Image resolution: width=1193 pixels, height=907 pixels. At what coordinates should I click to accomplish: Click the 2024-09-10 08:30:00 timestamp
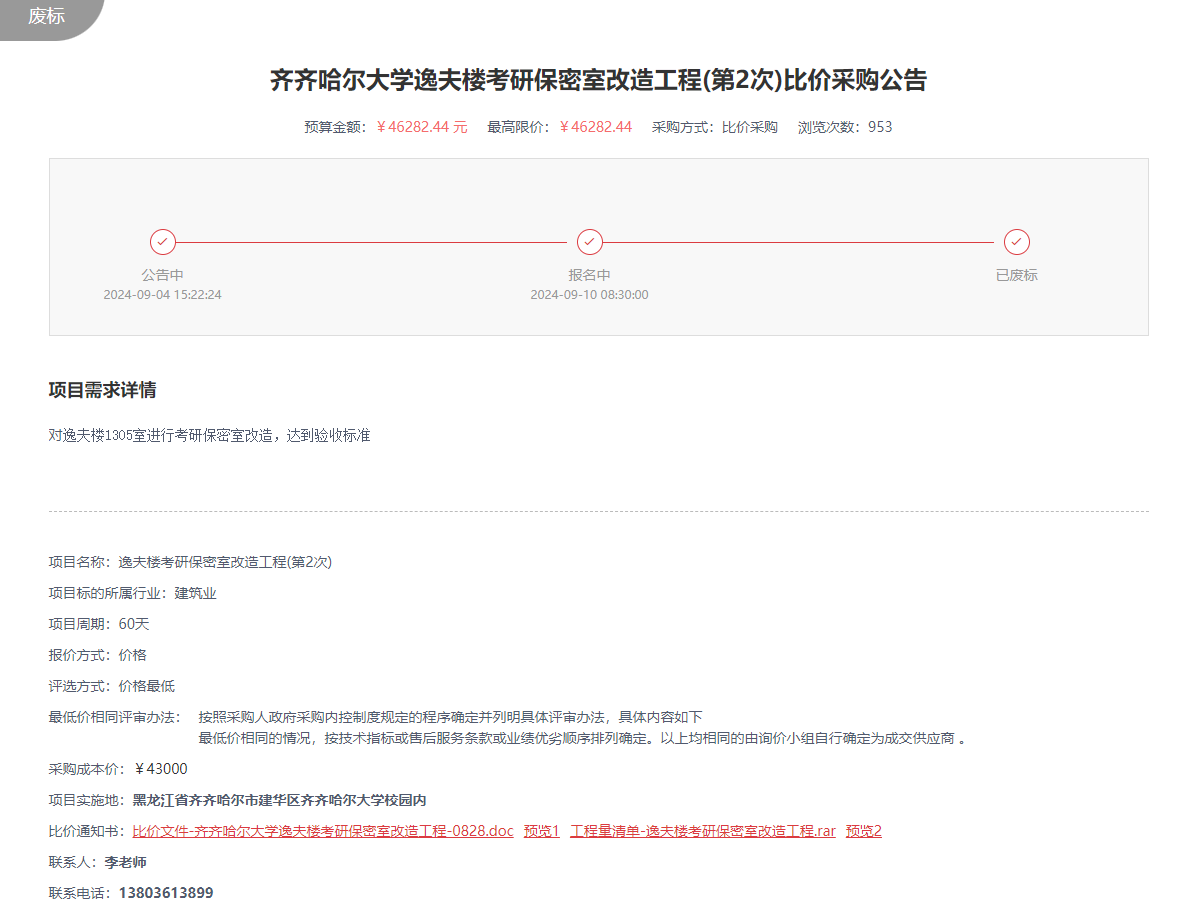pos(590,295)
